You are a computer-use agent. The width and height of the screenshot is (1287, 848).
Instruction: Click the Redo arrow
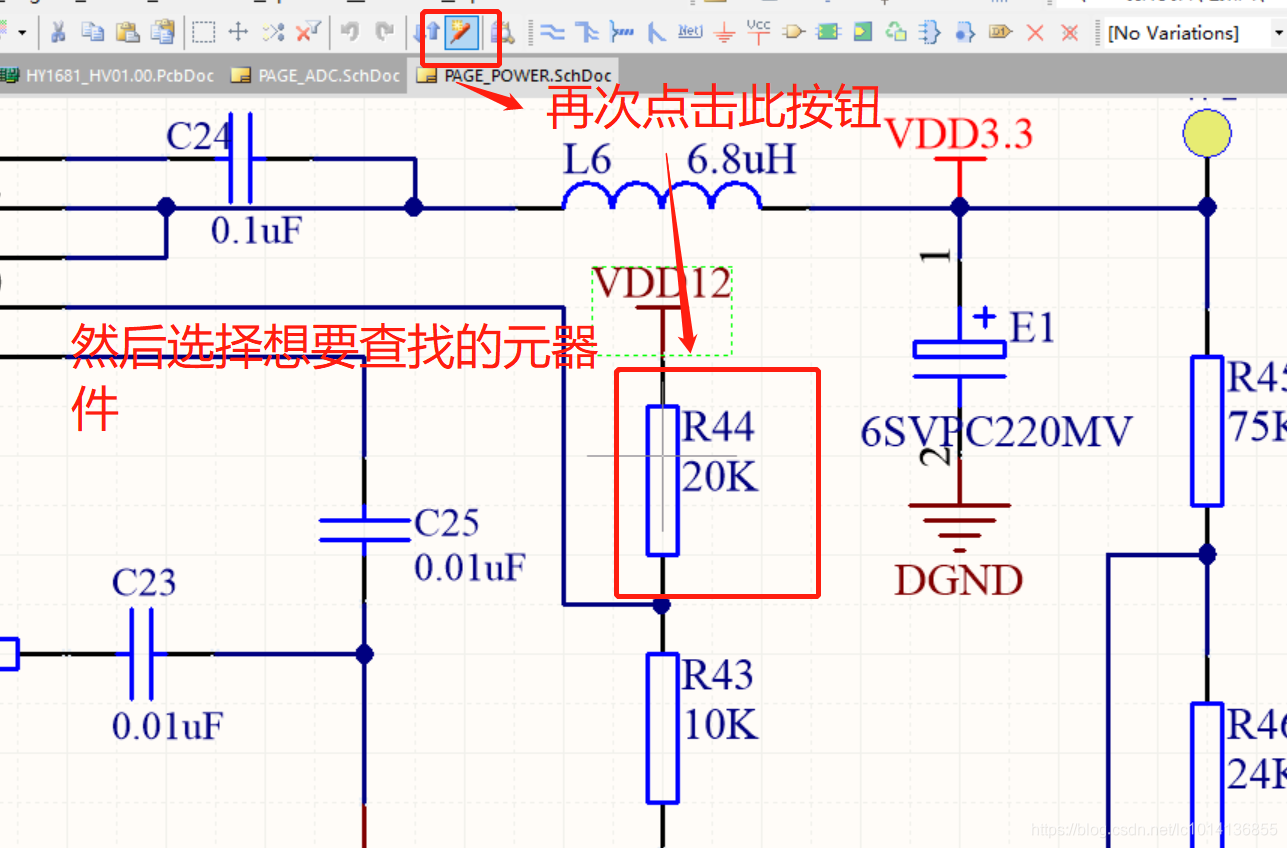pyautogui.click(x=383, y=32)
